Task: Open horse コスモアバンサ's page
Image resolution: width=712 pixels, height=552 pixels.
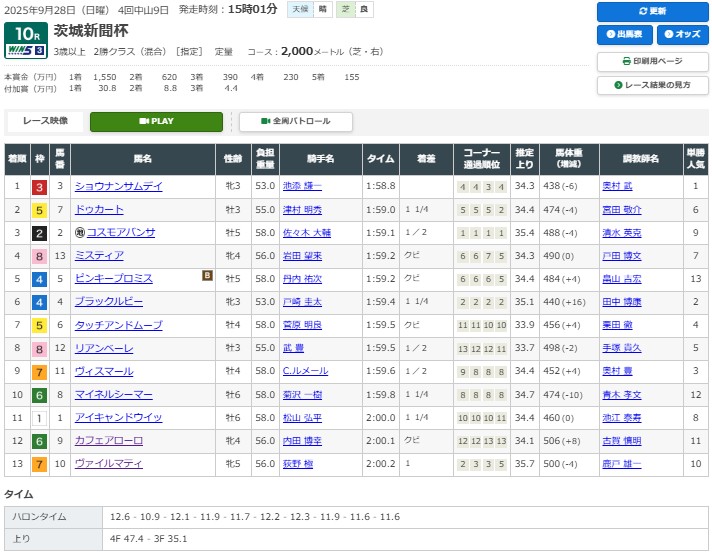Action: coord(121,233)
